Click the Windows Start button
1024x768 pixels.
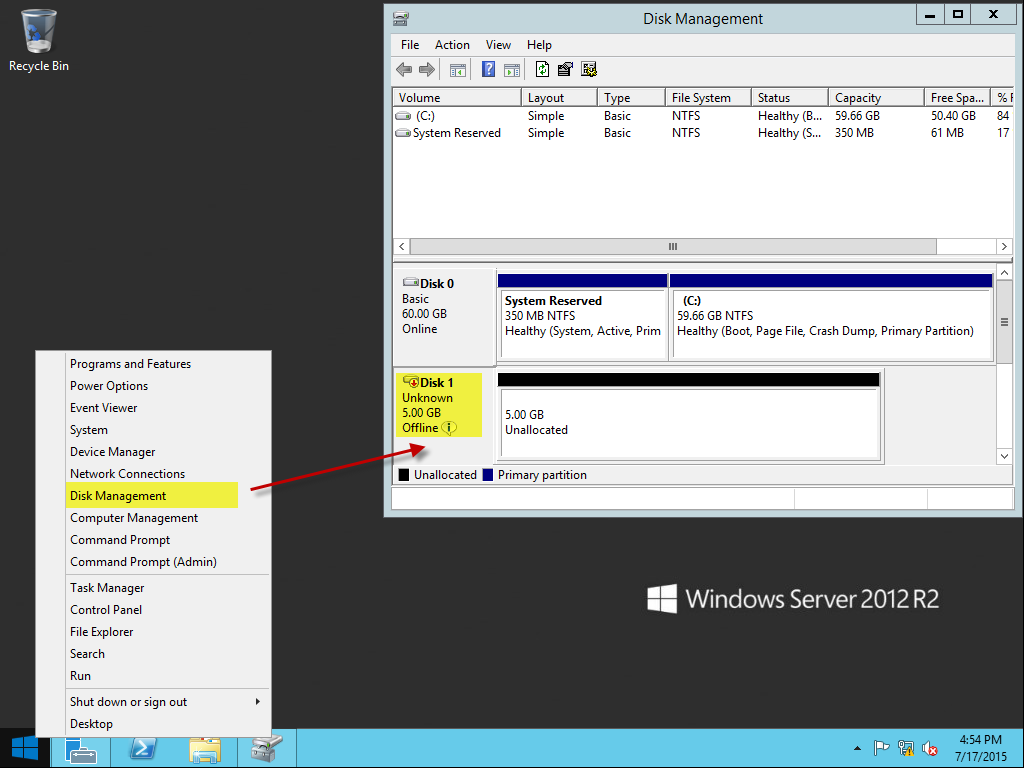pos(25,748)
